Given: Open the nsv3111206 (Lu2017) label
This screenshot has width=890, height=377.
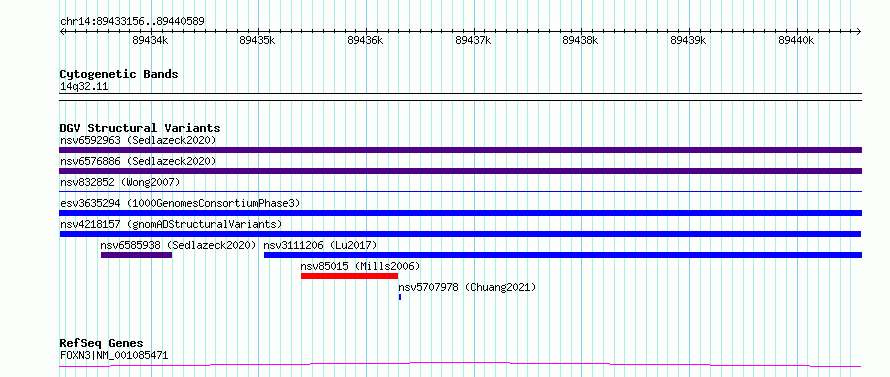Looking at the screenshot, I should point(320,245).
